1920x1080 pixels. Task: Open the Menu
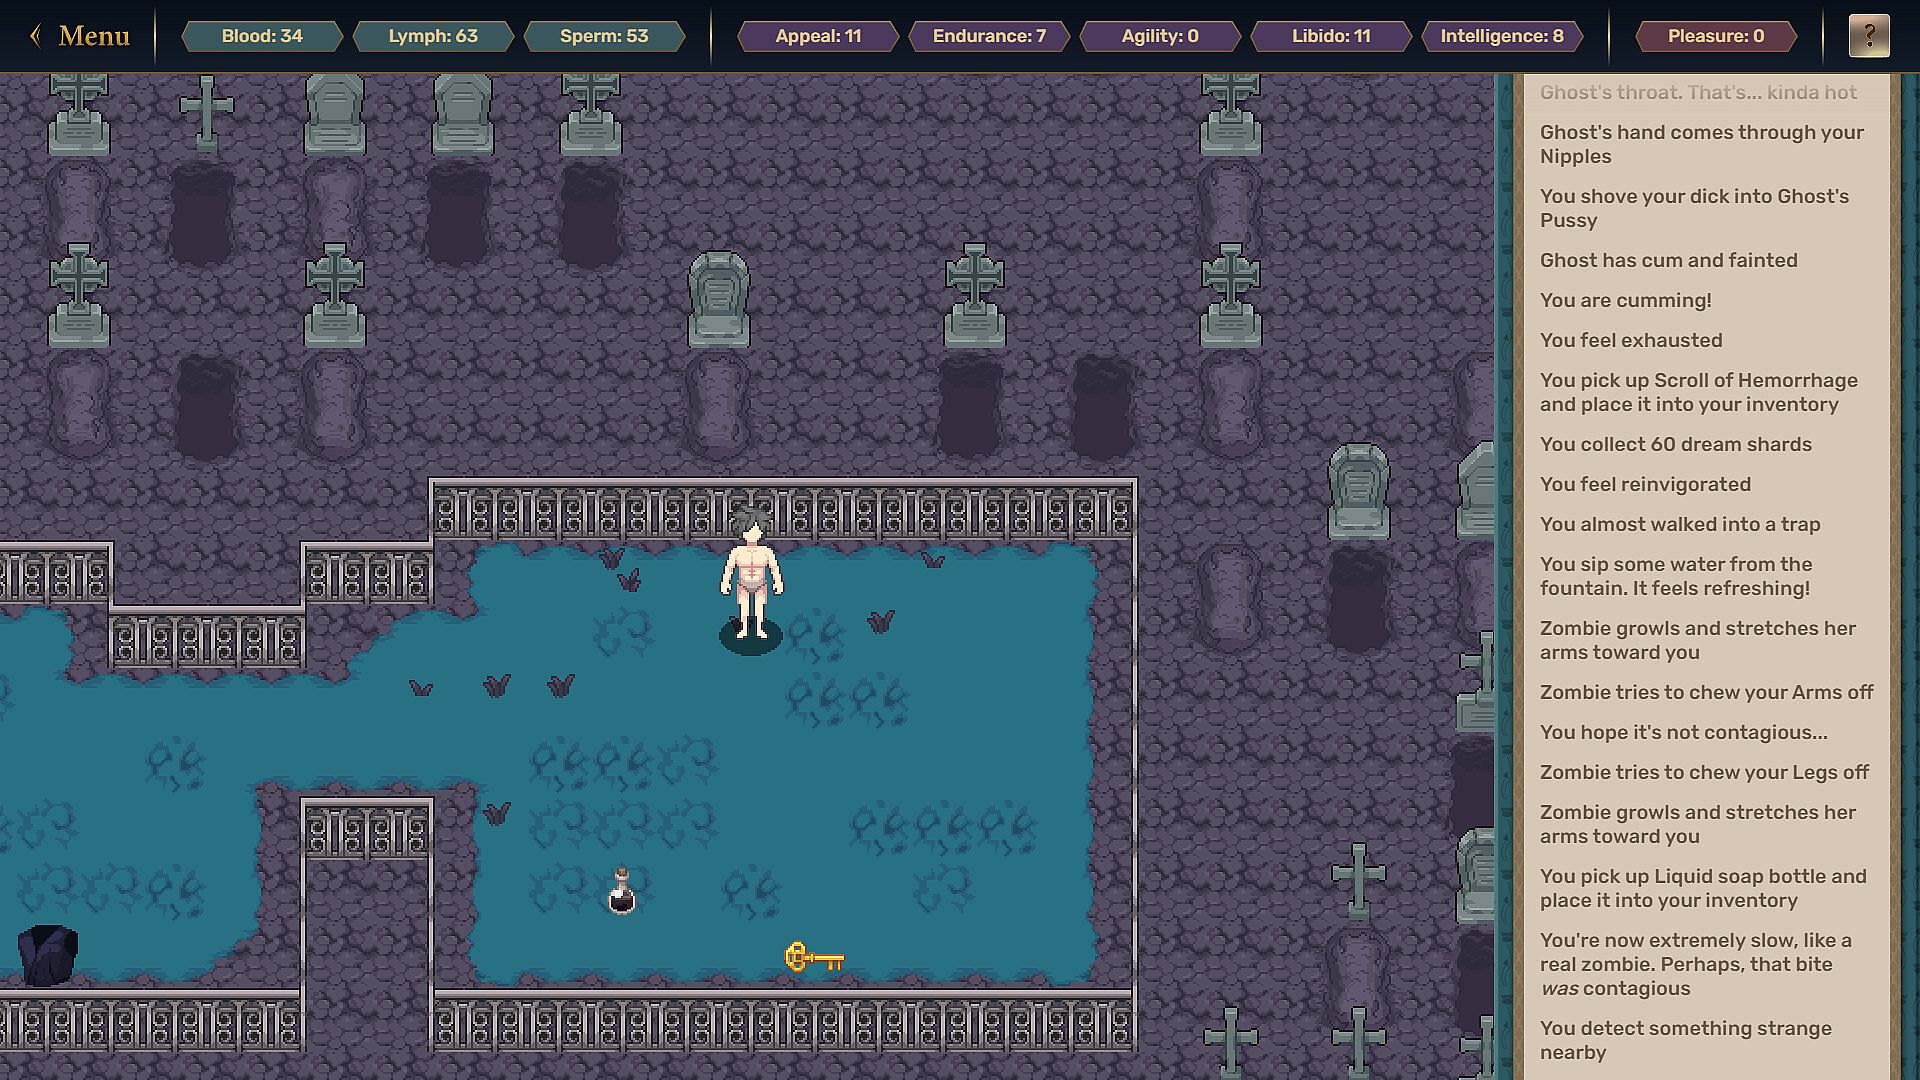pyautogui.click(x=94, y=36)
